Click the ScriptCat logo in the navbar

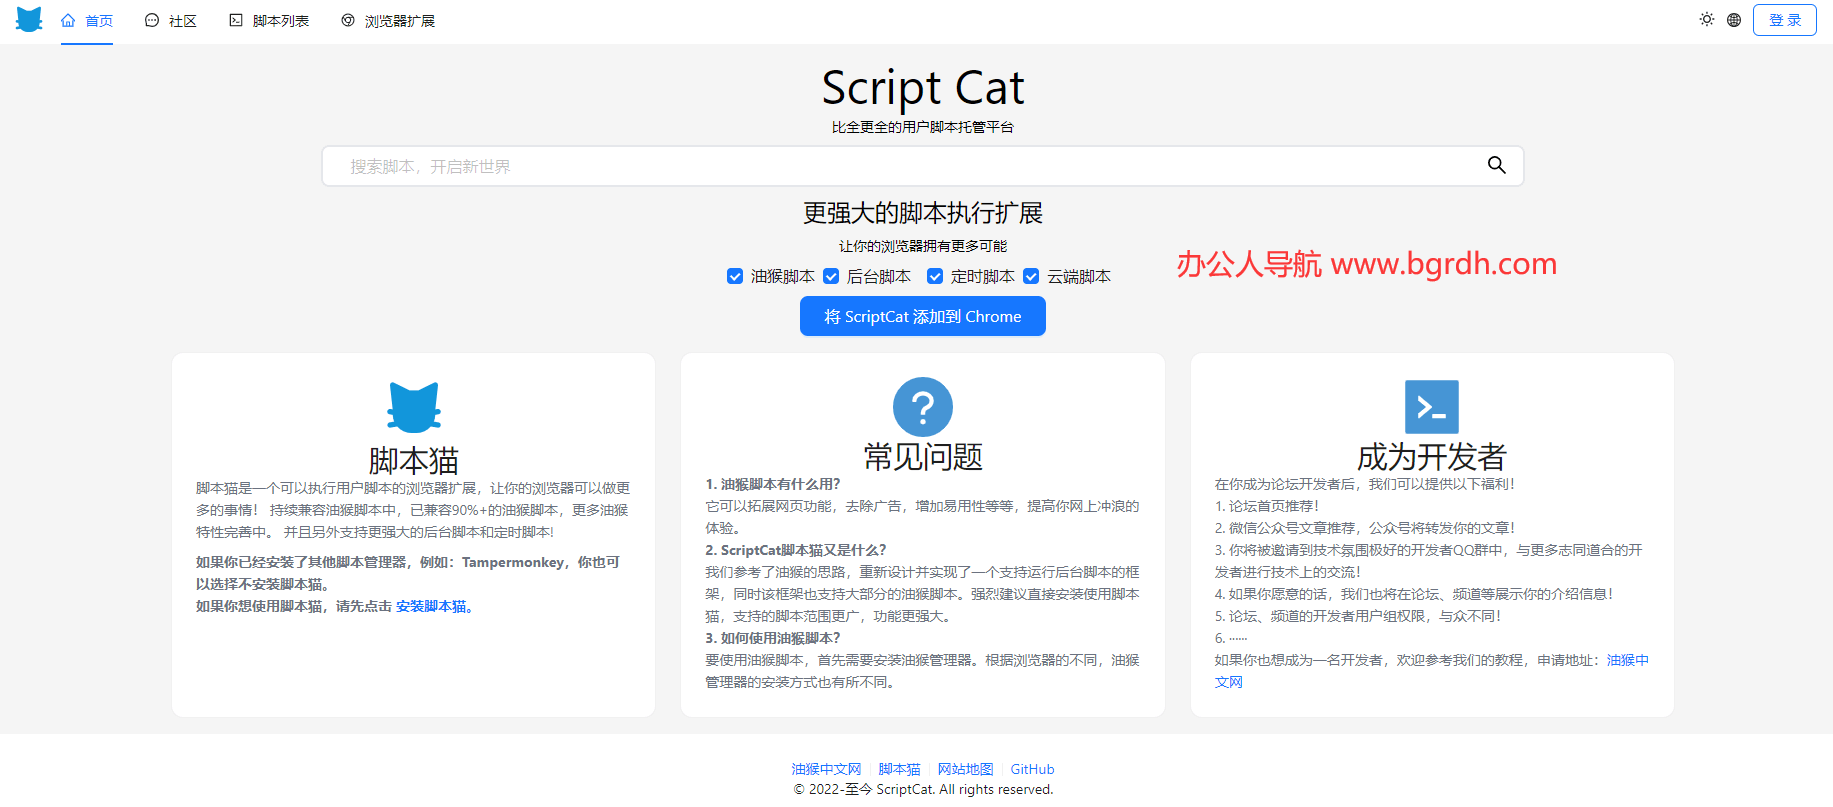[29, 19]
